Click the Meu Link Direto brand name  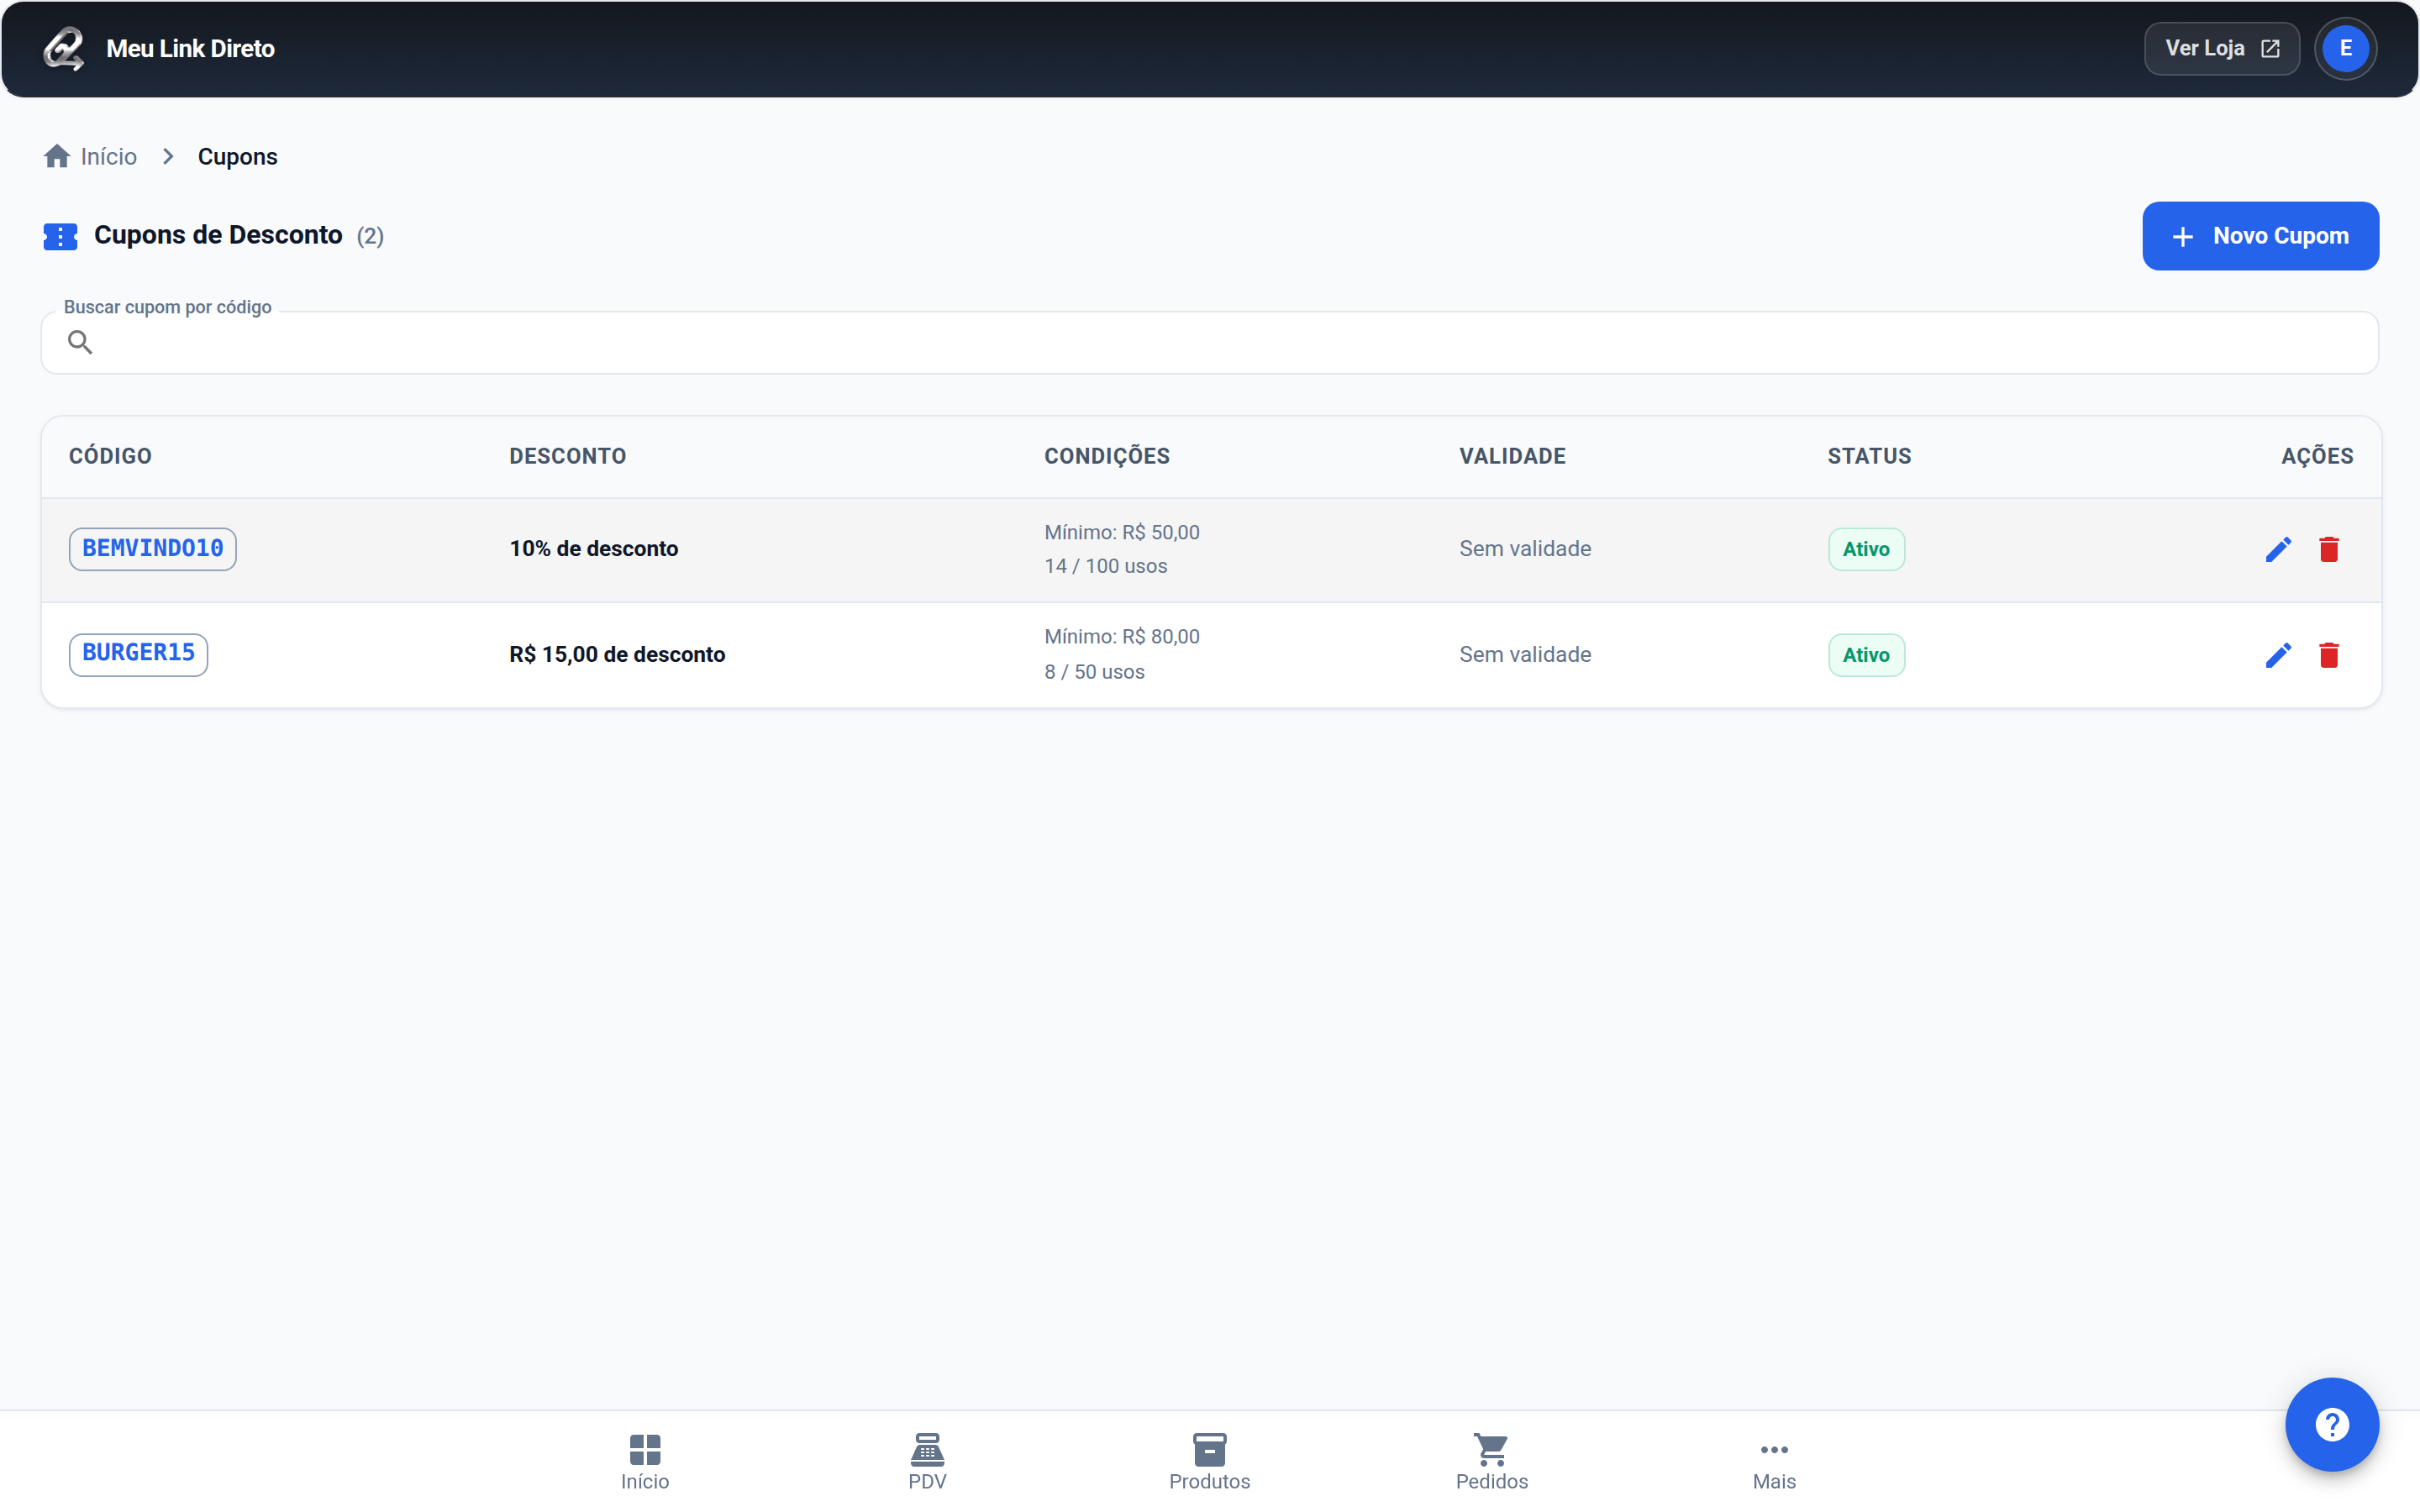coord(190,48)
